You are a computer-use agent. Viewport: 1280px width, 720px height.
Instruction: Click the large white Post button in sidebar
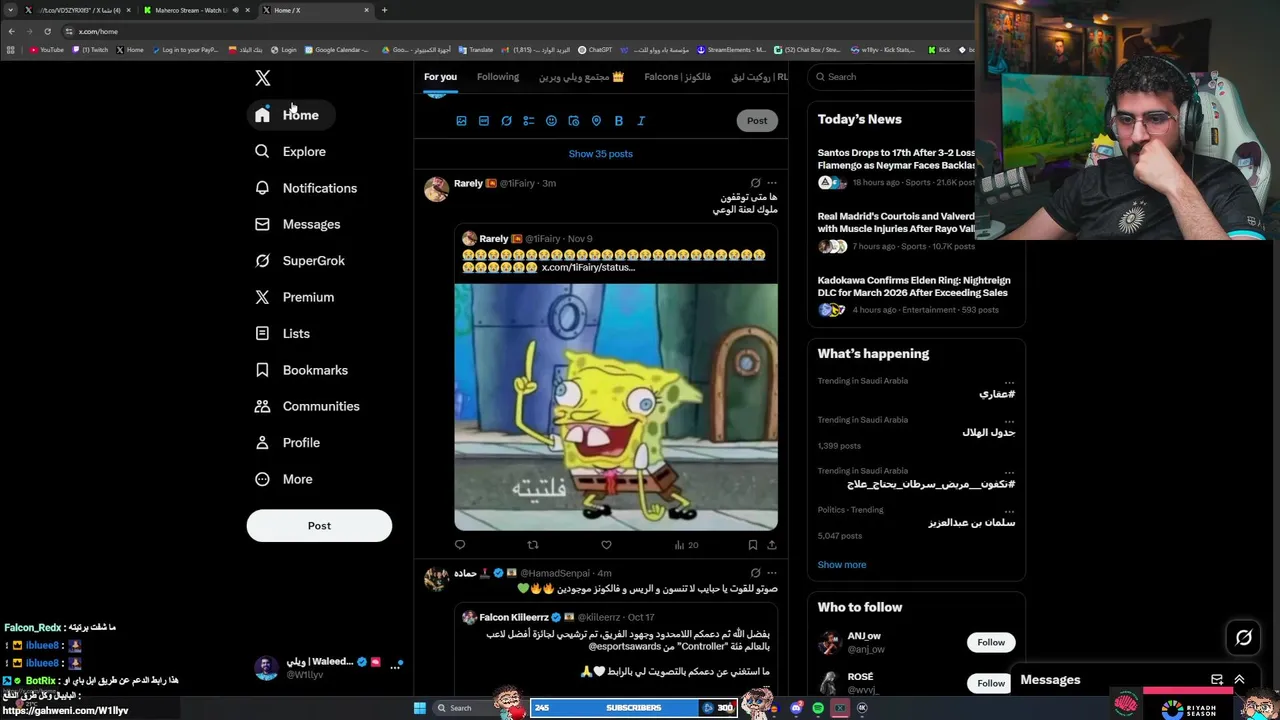pyautogui.click(x=319, y=526)
